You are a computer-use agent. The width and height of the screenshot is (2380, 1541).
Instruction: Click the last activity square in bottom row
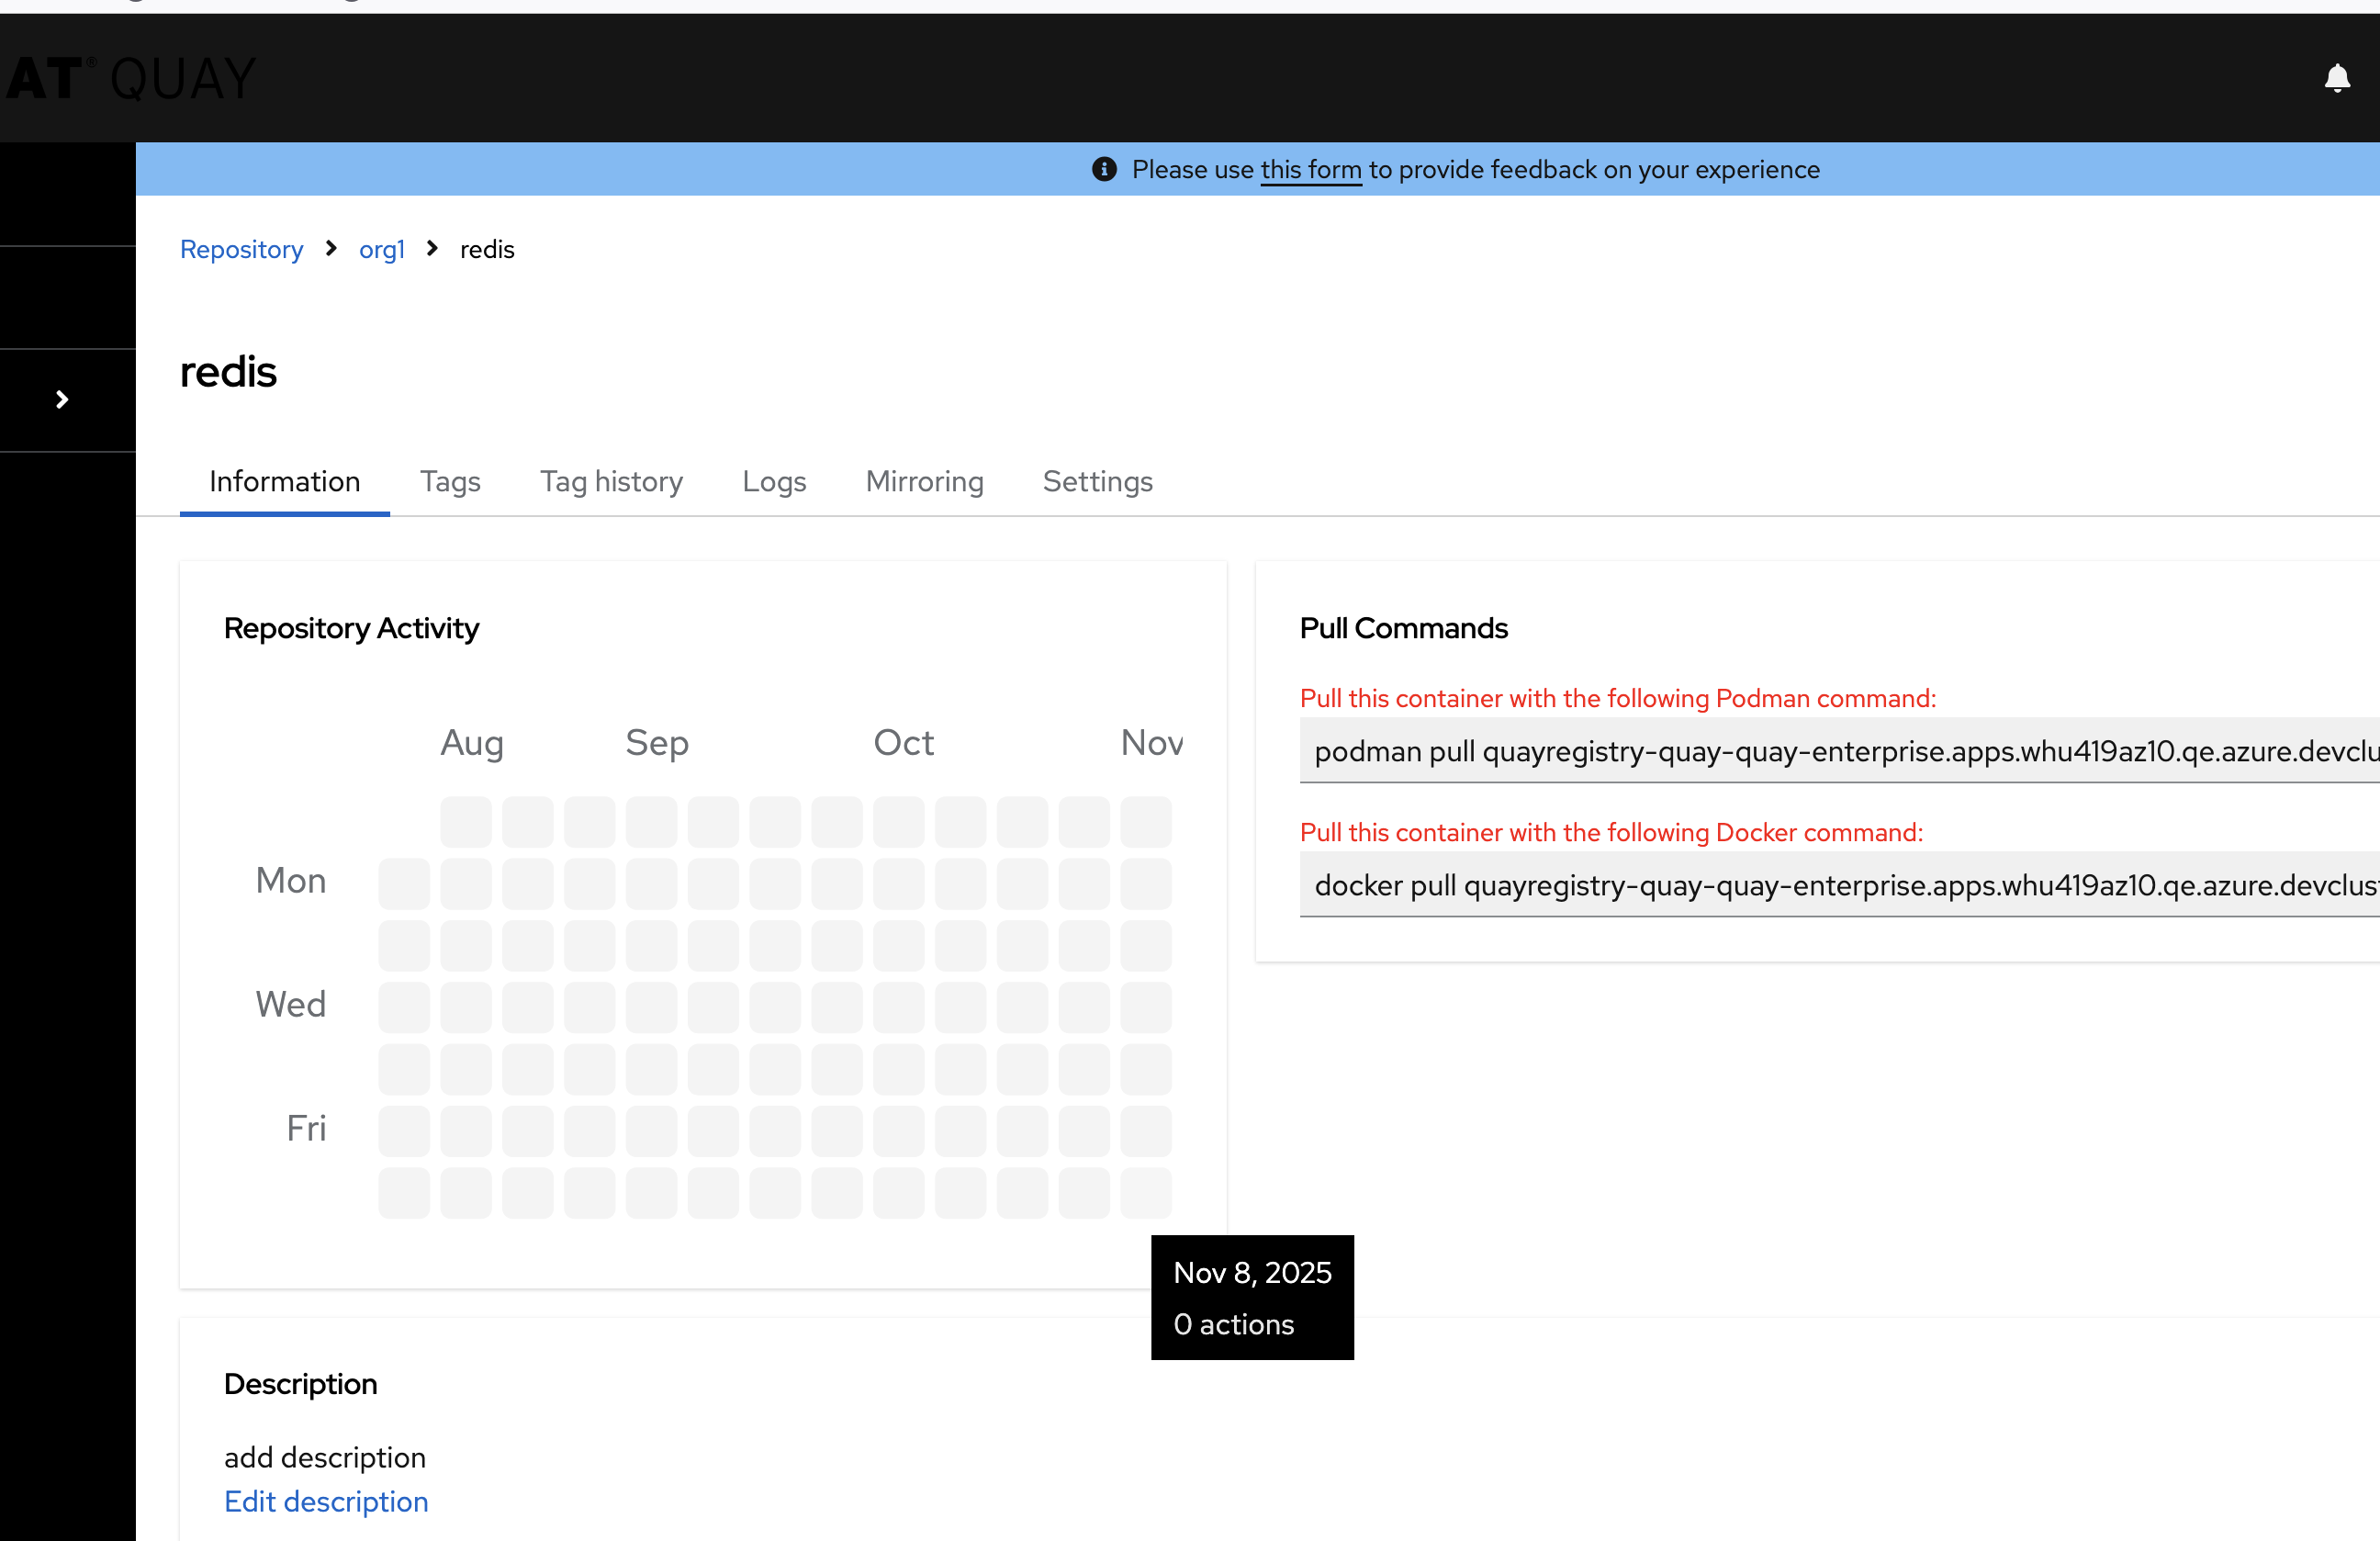[1145, 1192]
